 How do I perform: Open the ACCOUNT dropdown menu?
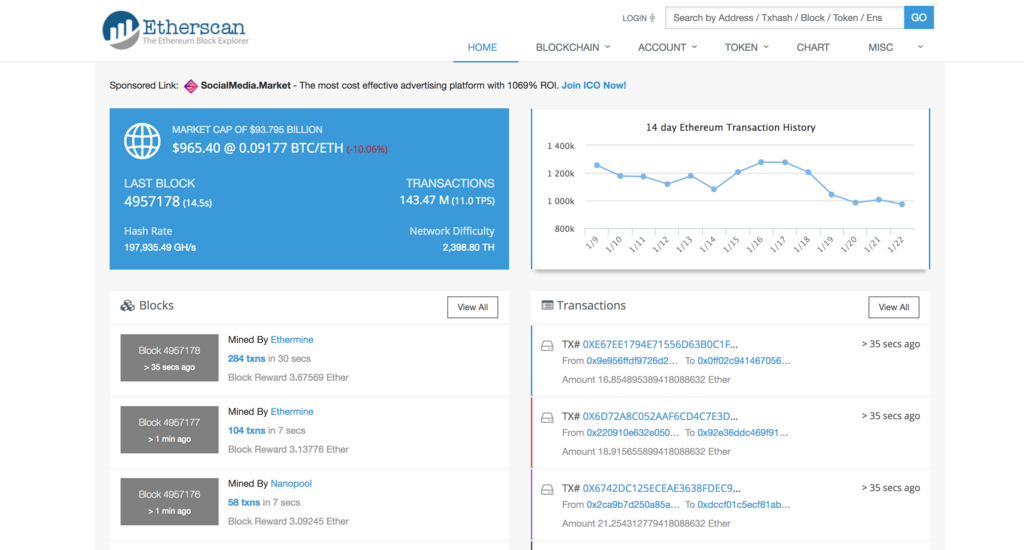coord(667,47)
